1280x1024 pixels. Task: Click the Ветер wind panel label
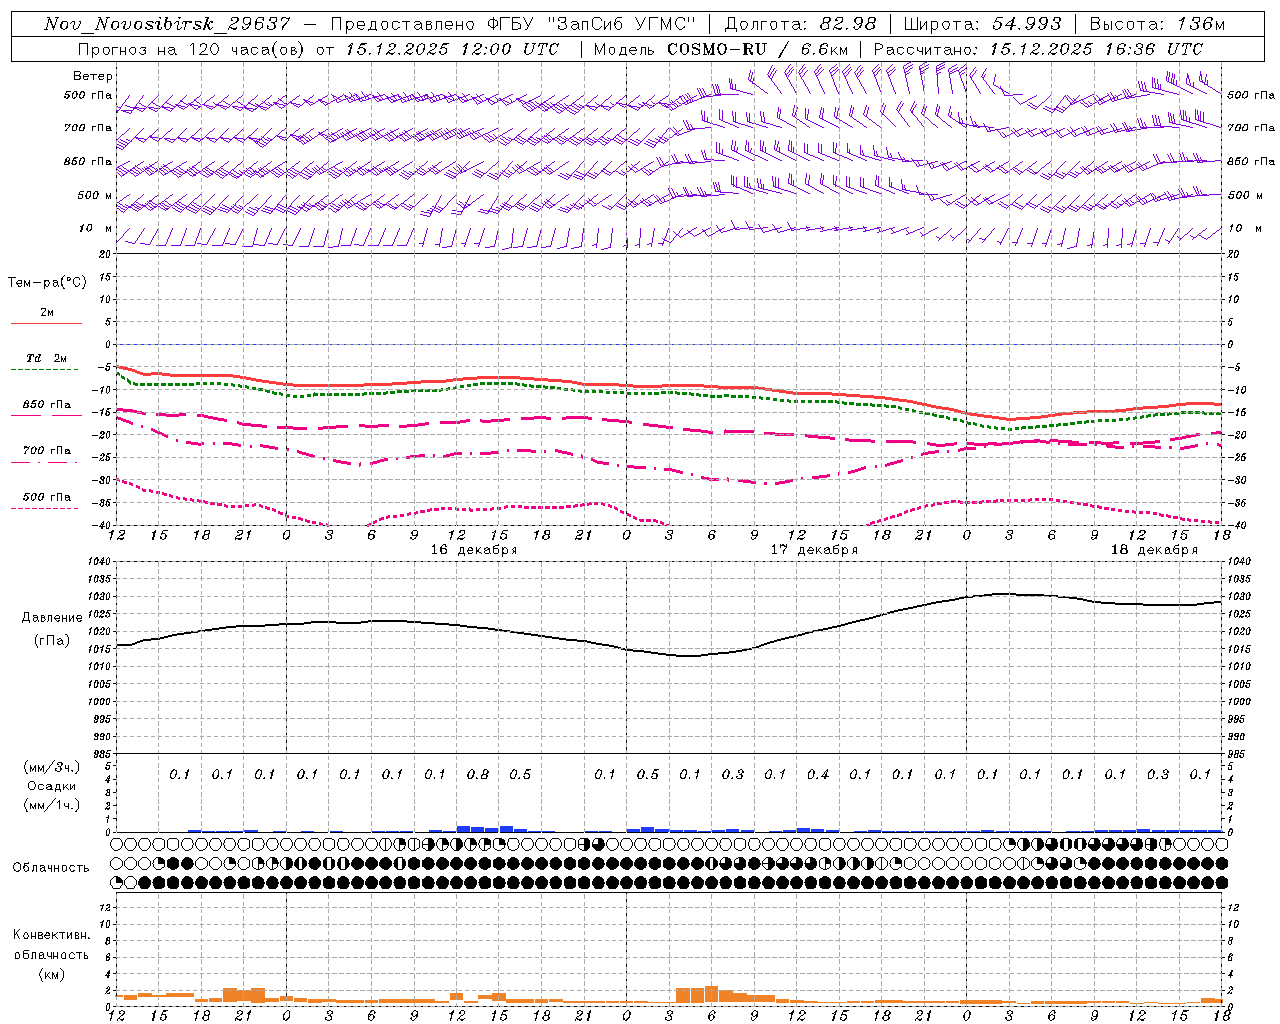pos(93,76)
